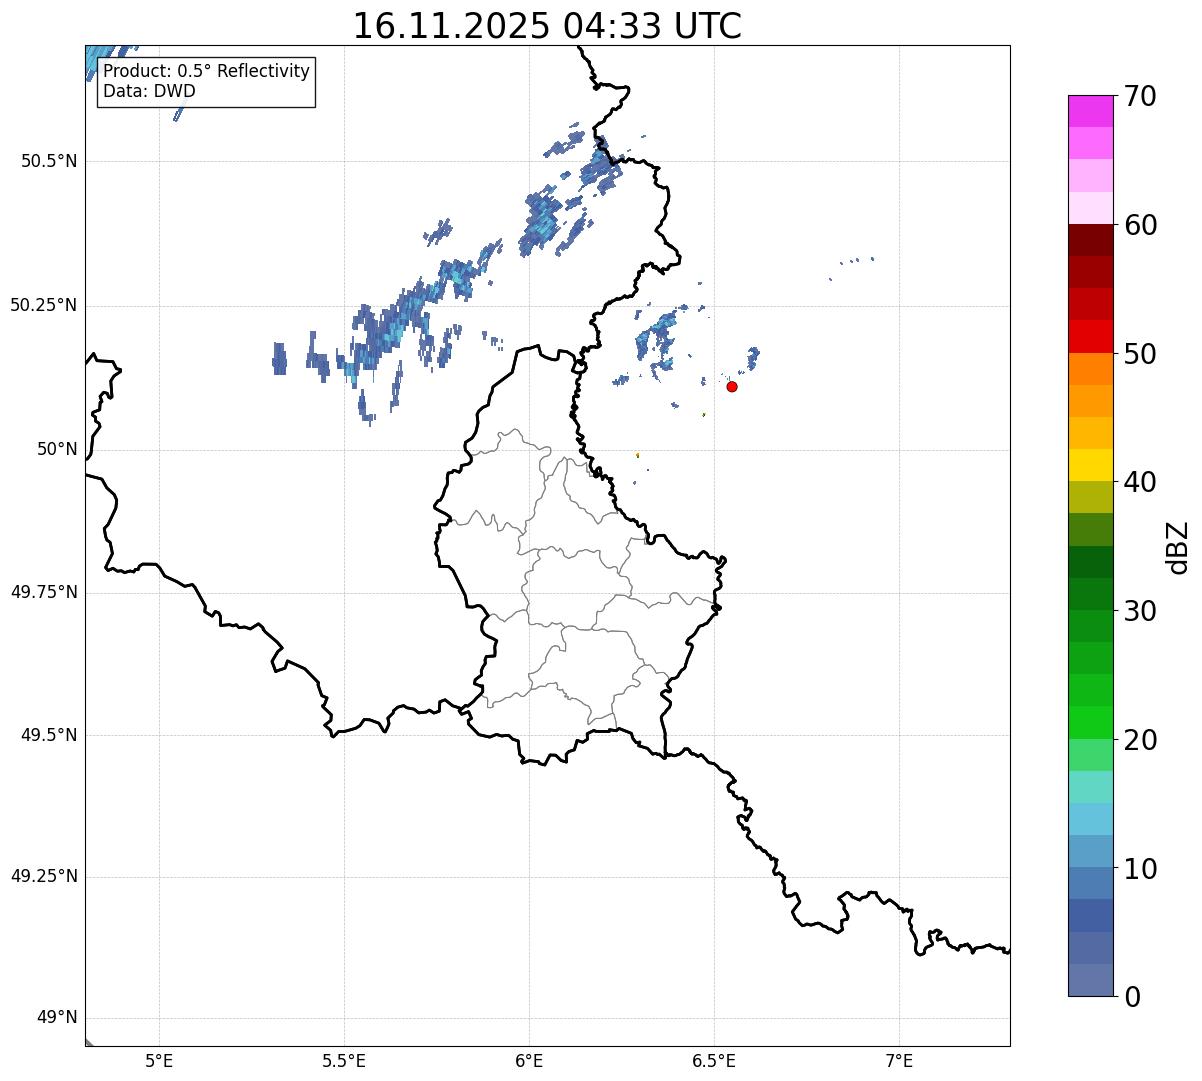Image resolution: width=1202 pixels, height=1081 pixels.
Task: Pick the yellow colorbar segment above 40
Action: point(1090,466)
